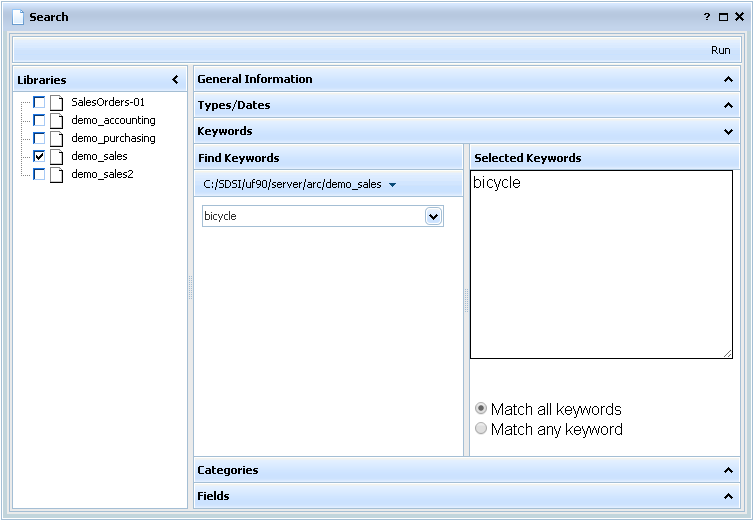Check the SalesOrders-01 library checkbox
The image size is (755, 523).
(x=39, y=102)
